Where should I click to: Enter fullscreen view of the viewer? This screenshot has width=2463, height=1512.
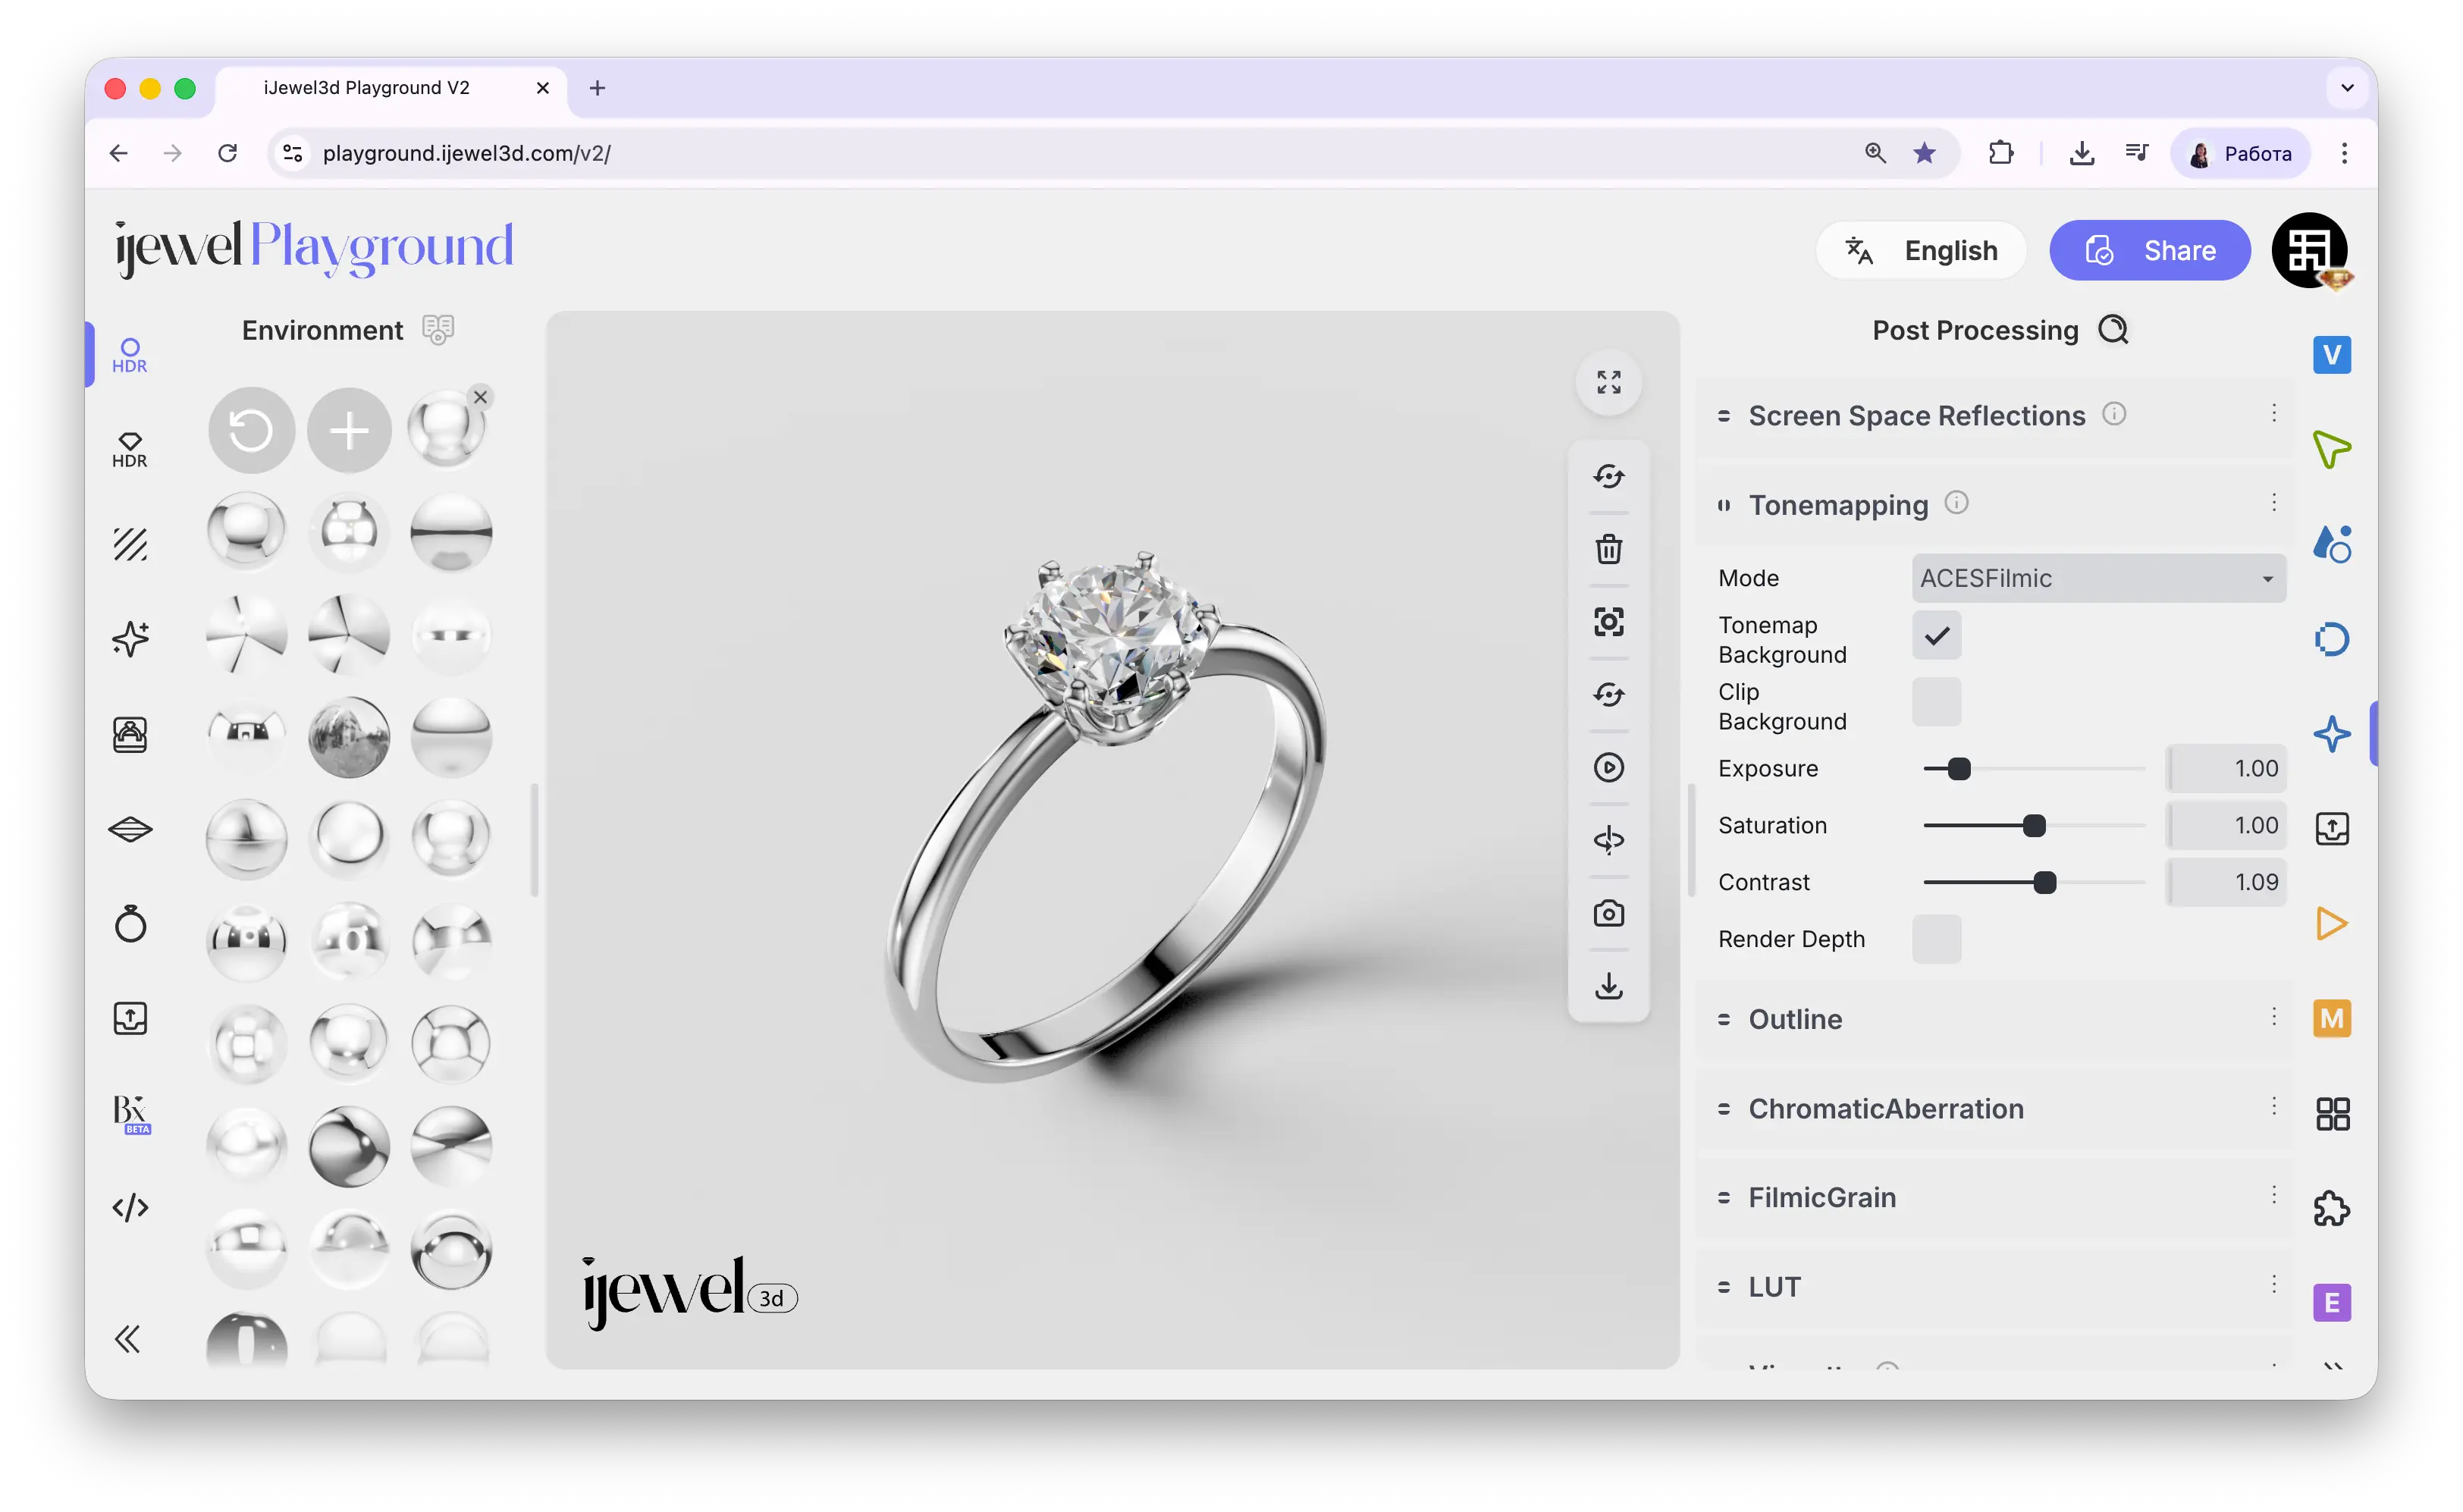coord(1608,382)
